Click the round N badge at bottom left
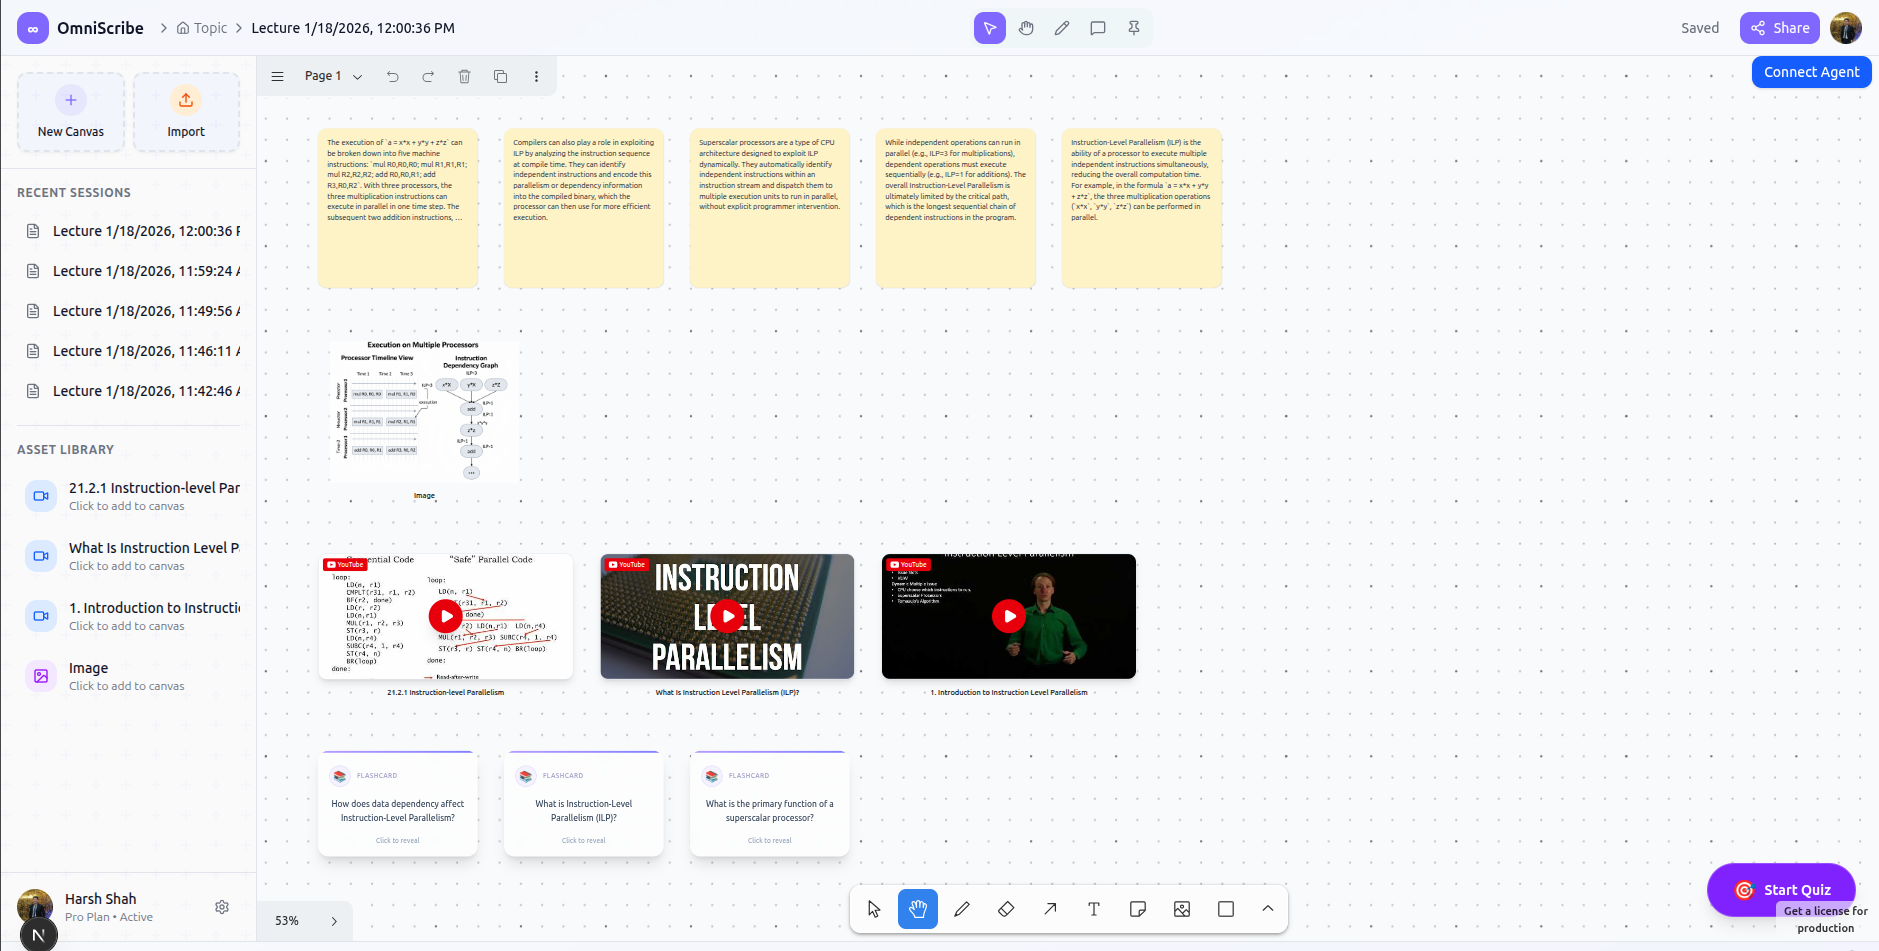 [x=38, y=935]
